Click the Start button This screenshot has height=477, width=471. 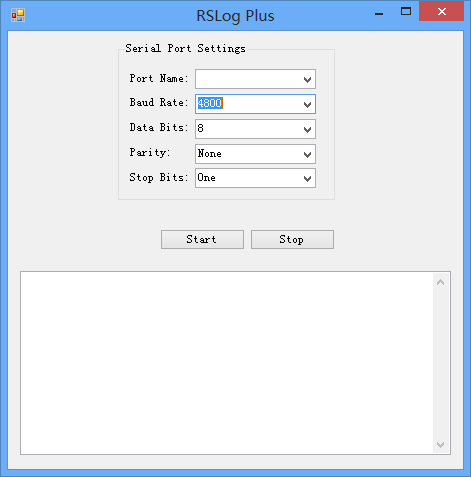point(202,239)
